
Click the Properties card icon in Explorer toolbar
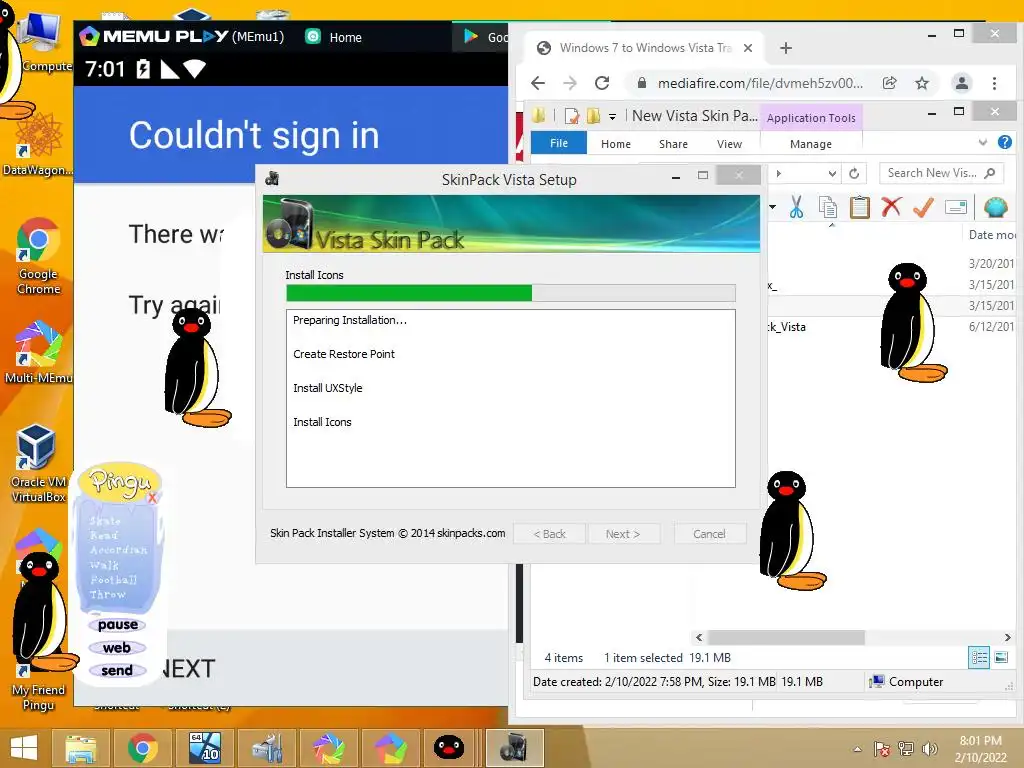click(x=955, y=208)
